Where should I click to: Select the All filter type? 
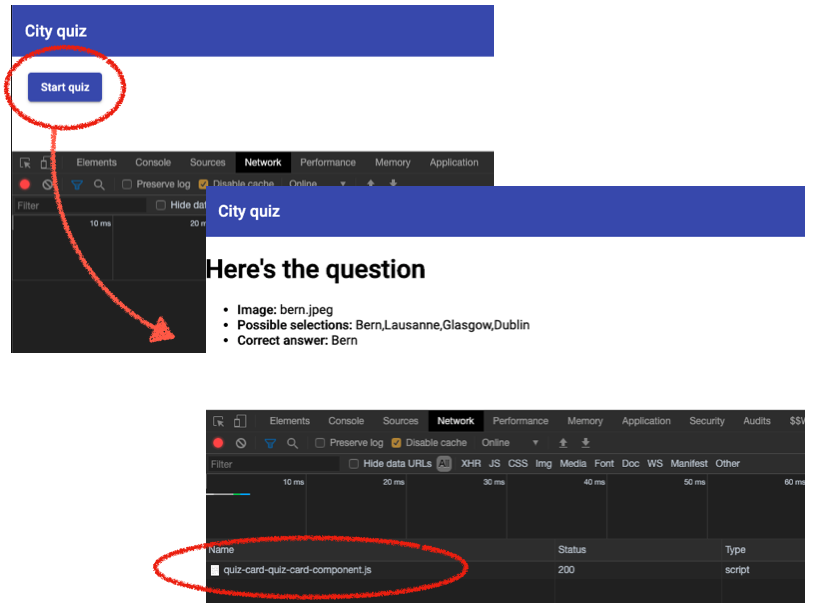[x=444, y=463]
